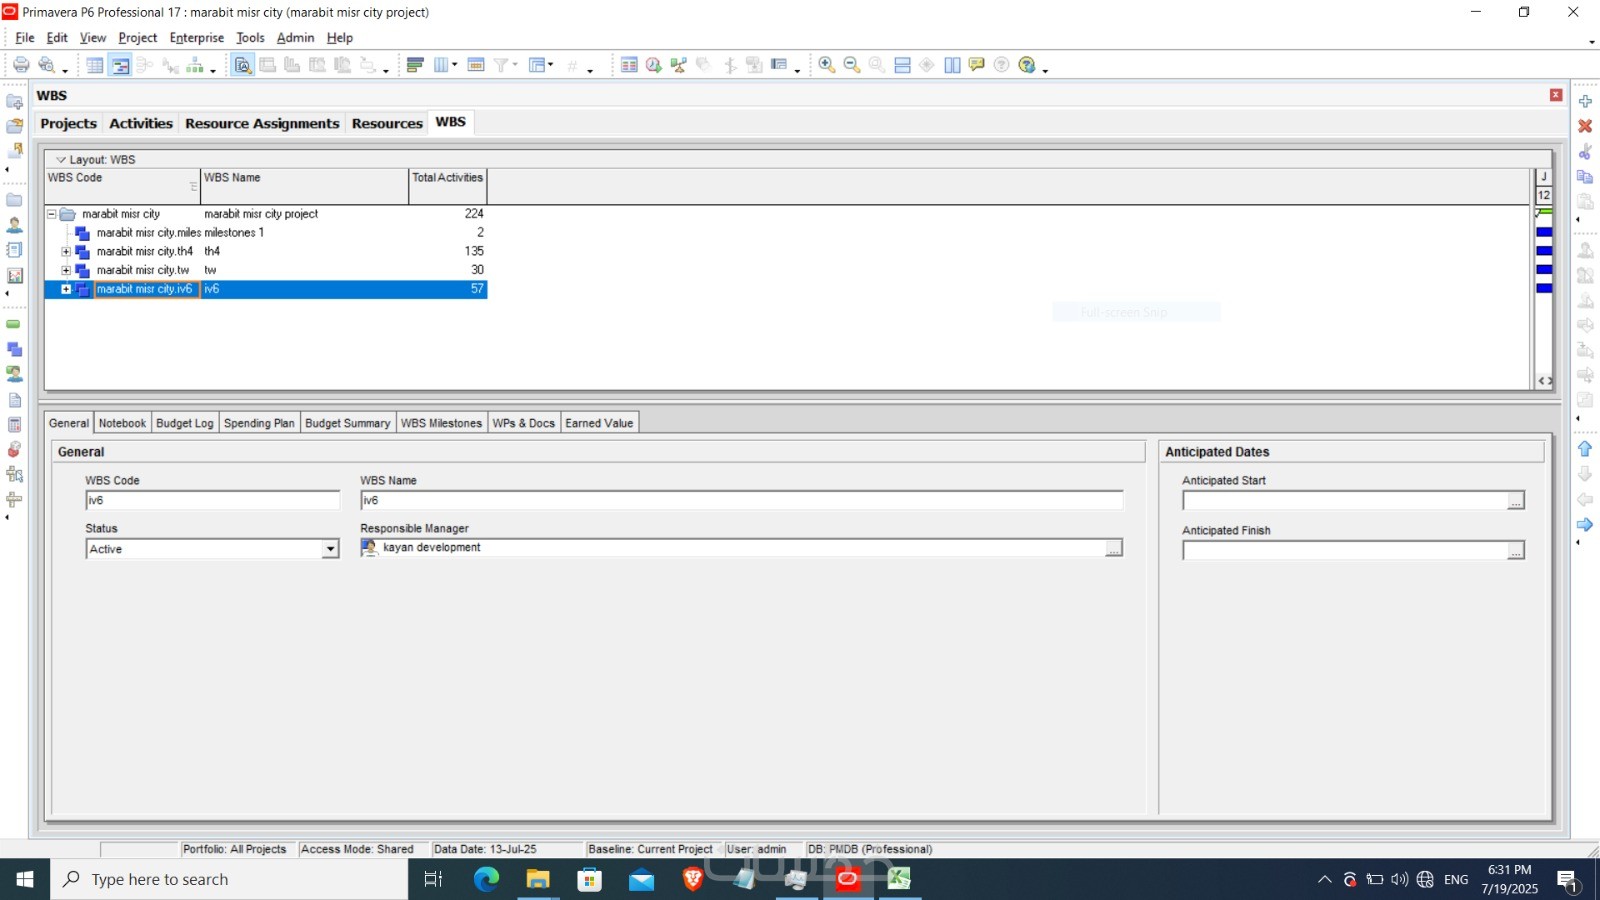This screenshot has height=900, width=1600.
Task: Open the Admin menu
Action: (296, 38)
